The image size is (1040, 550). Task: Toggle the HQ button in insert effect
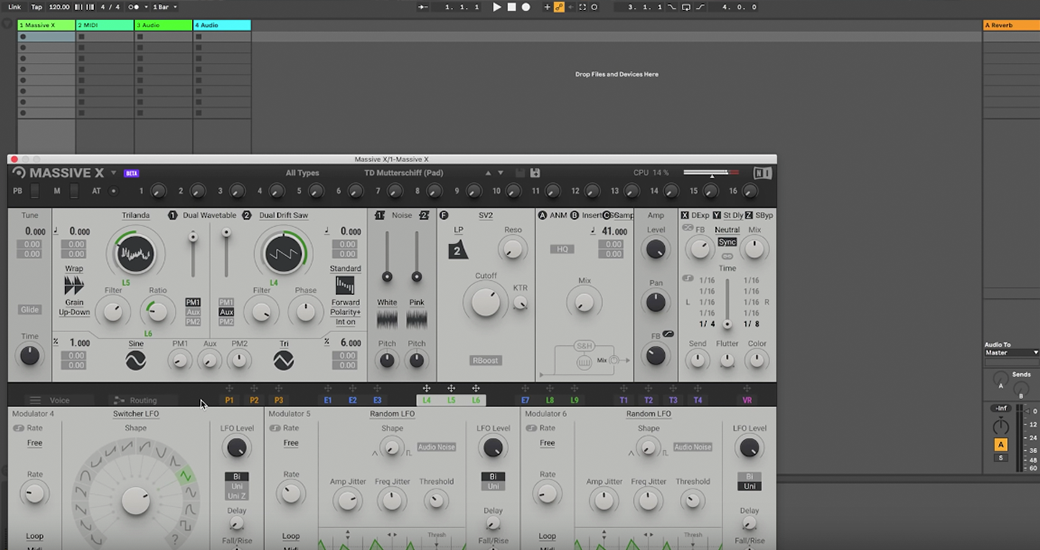(562, 249)
